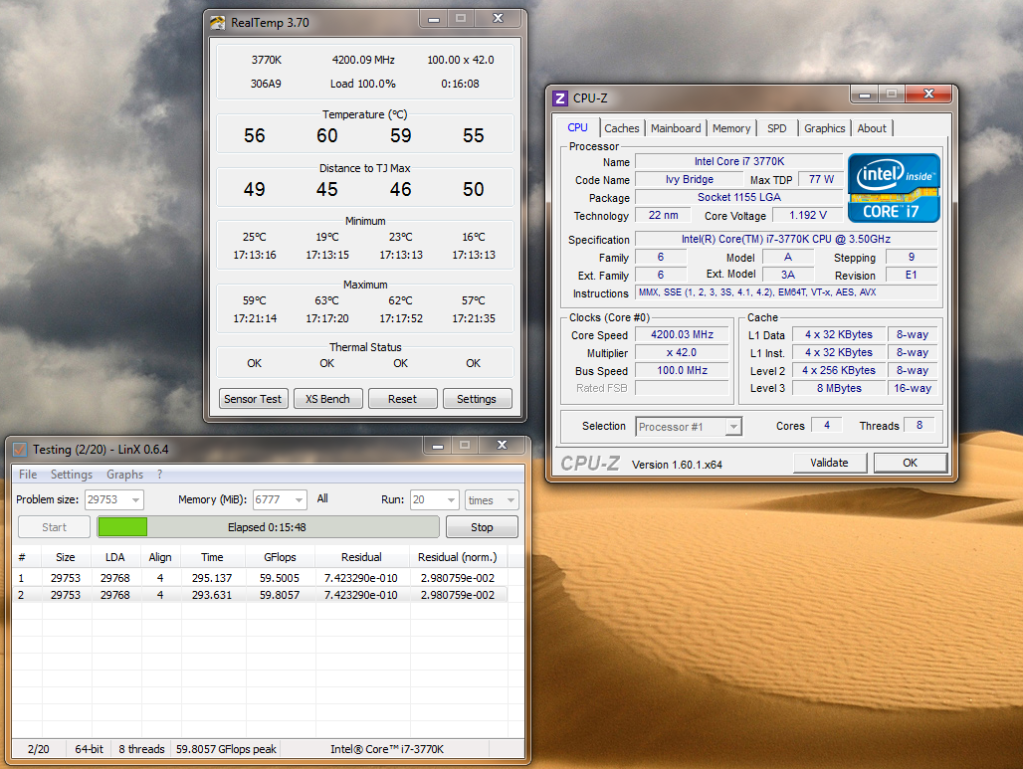Click the Load 100.0% reading in RealTemp

[x=363, y=83]
